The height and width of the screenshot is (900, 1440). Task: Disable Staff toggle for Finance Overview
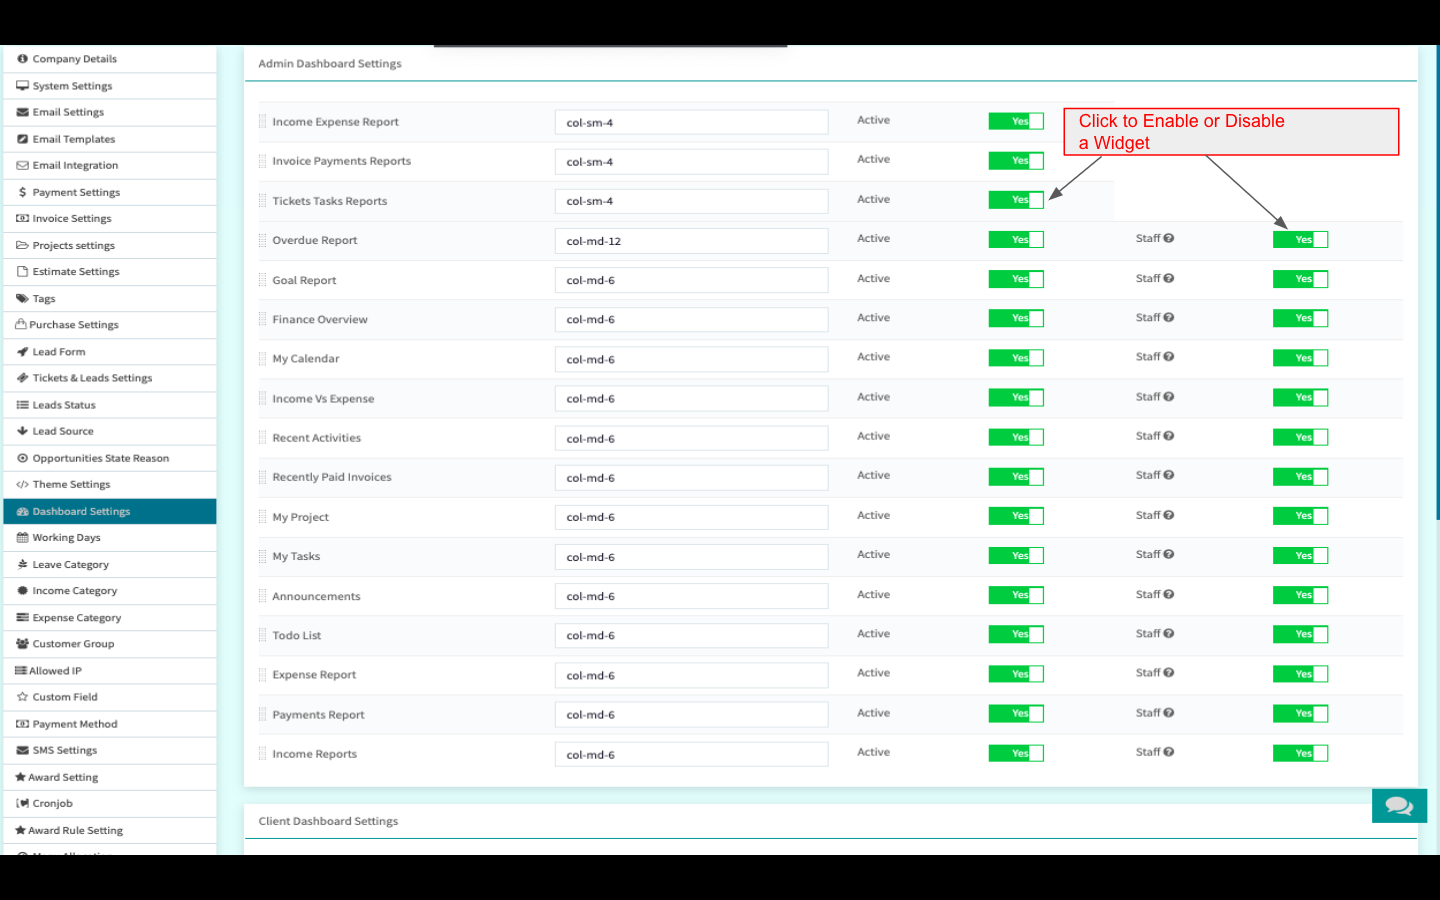point(1300,319)
